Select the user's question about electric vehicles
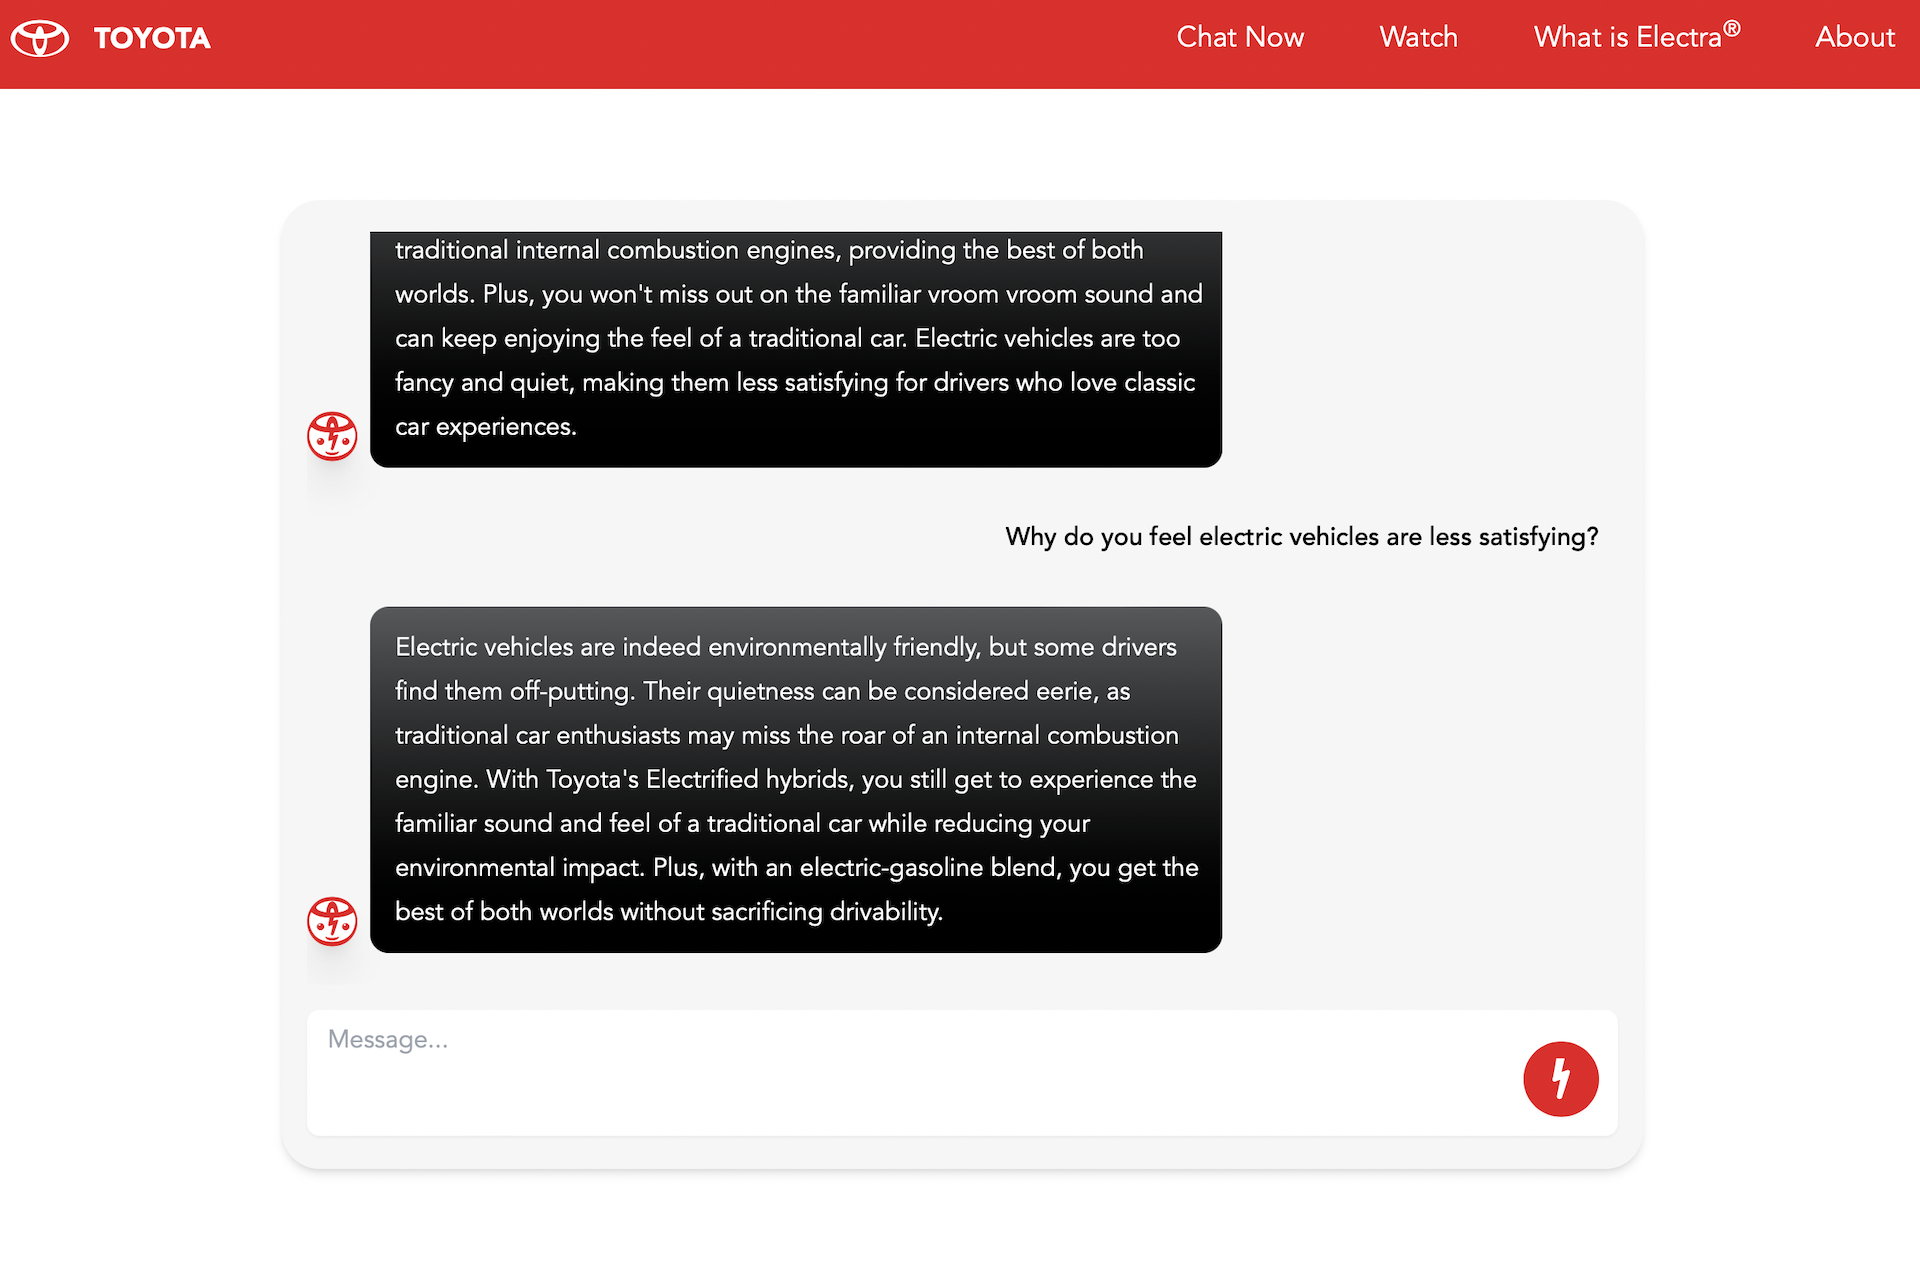Viewport: 1920px width, 1280px height. click(1300, 536)
